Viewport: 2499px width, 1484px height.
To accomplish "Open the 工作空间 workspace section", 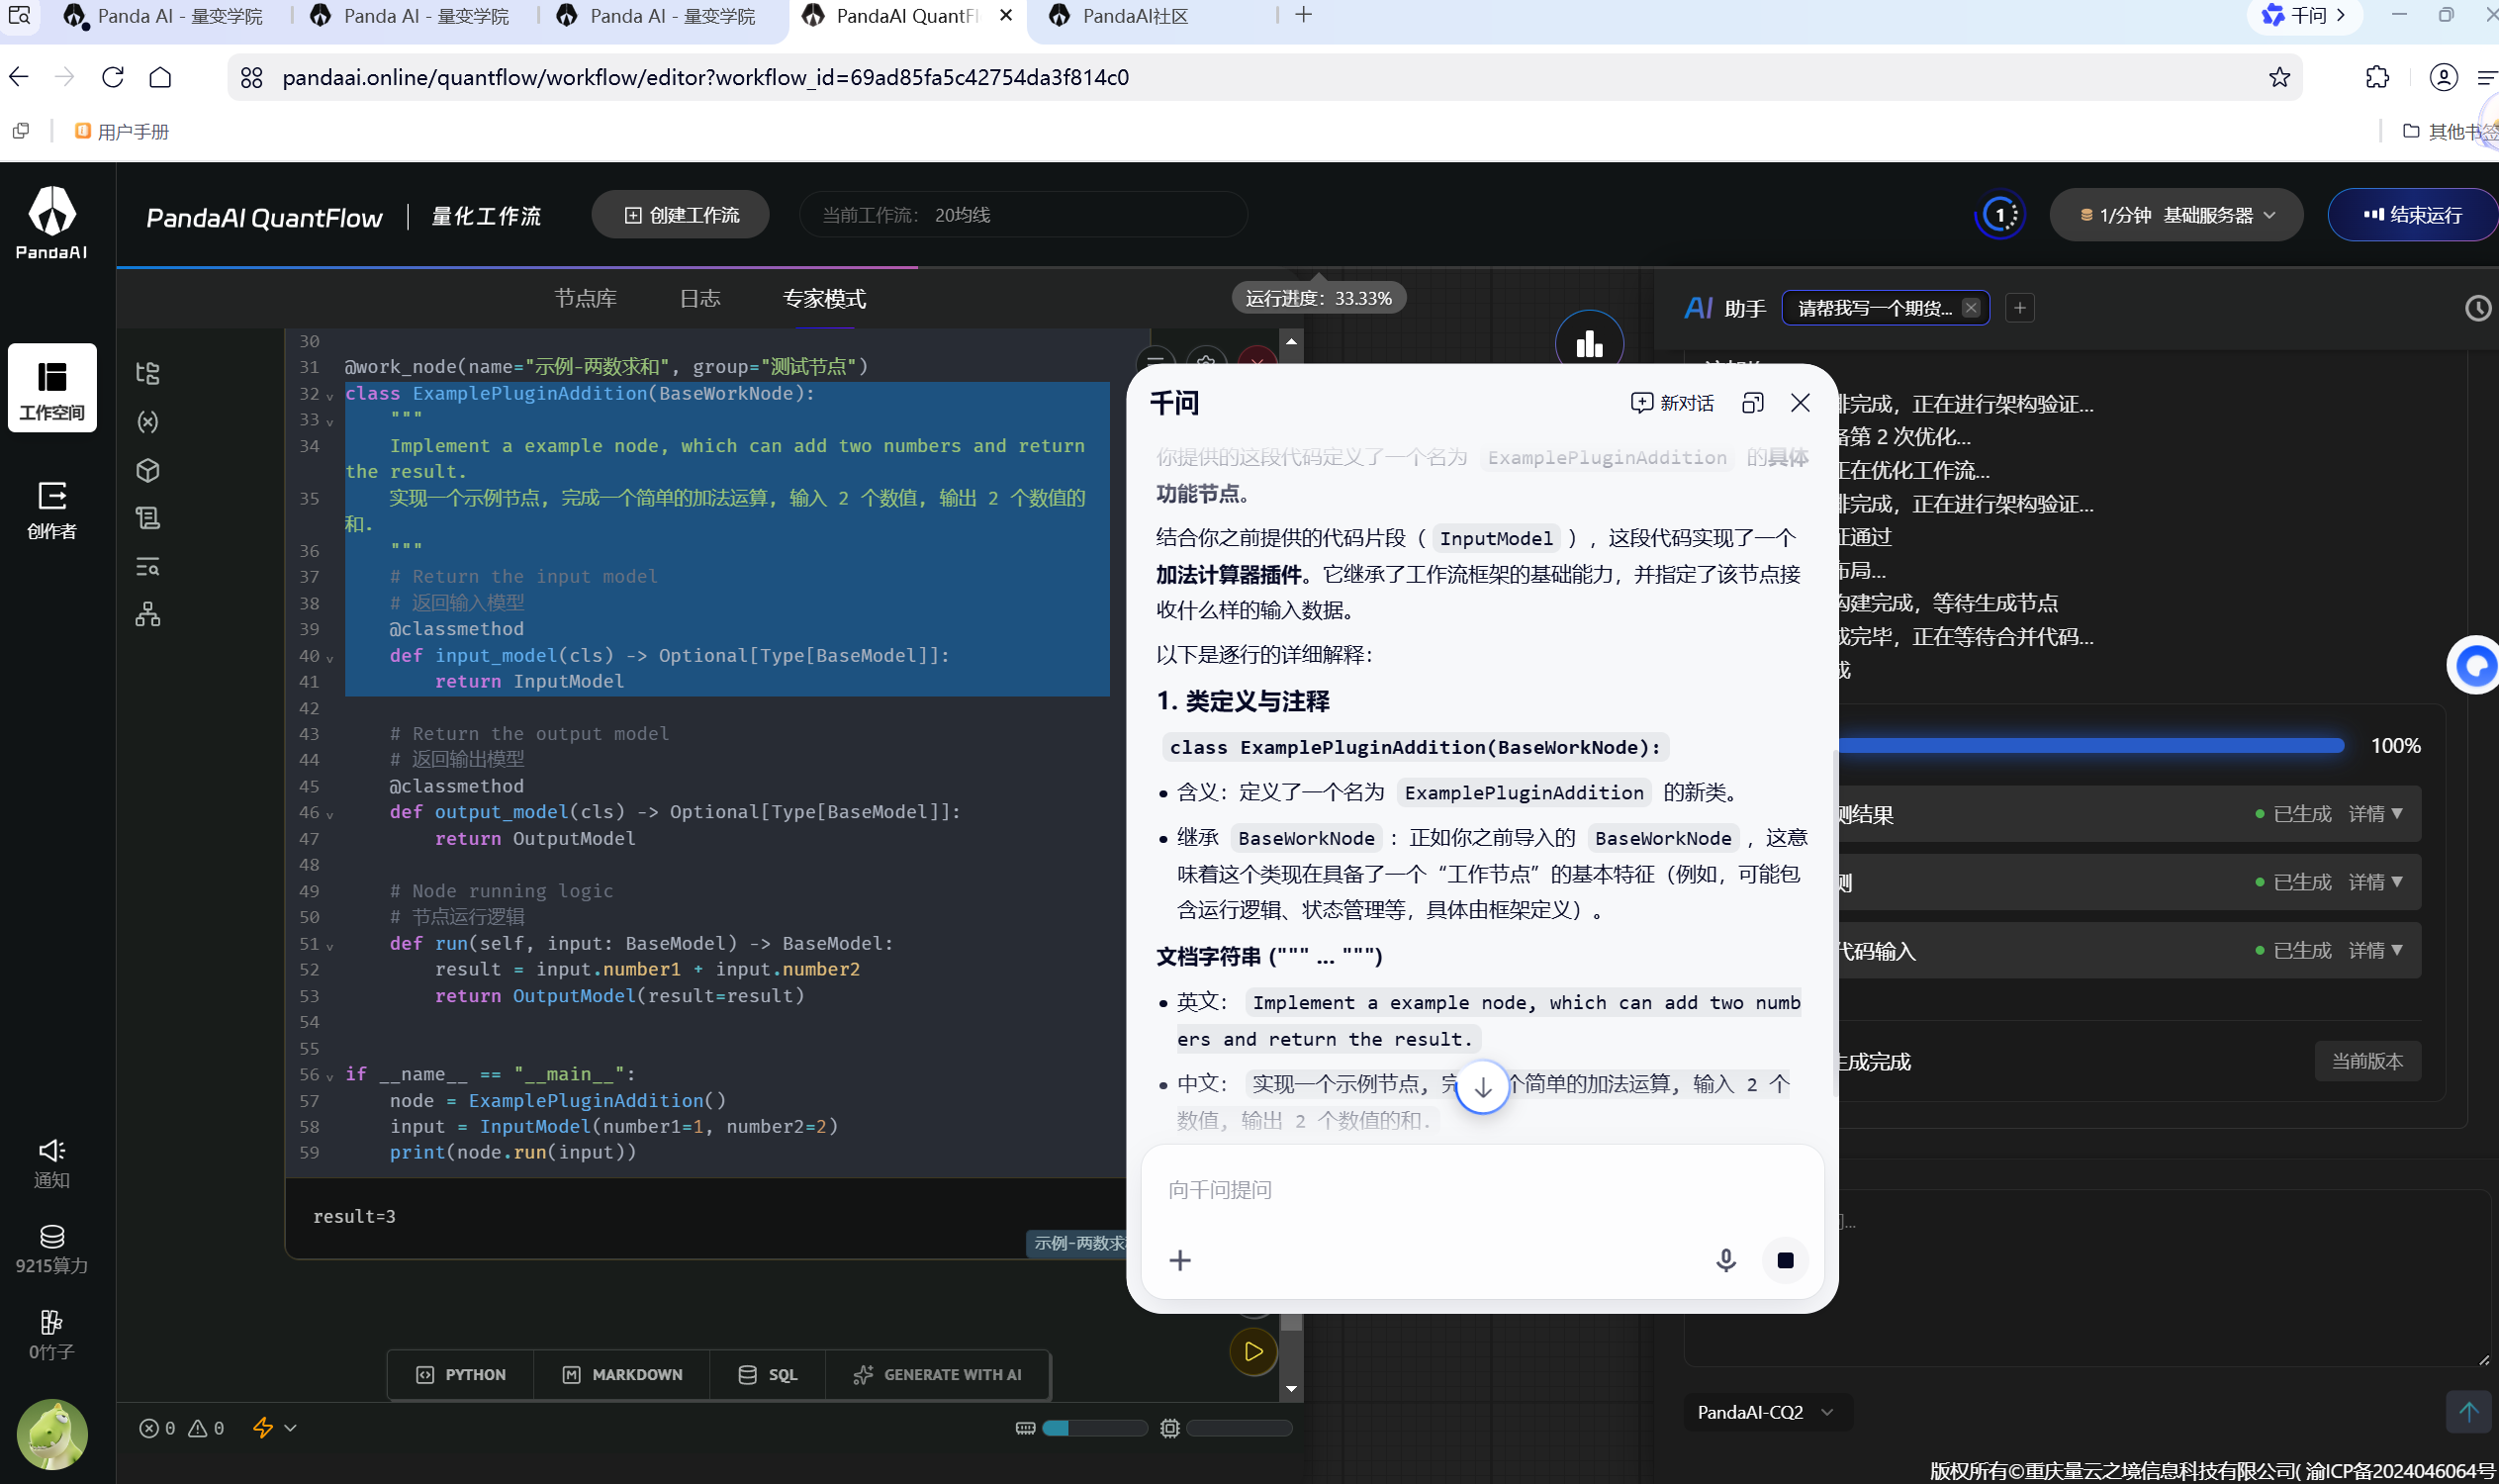I will (x=52, y=388).
